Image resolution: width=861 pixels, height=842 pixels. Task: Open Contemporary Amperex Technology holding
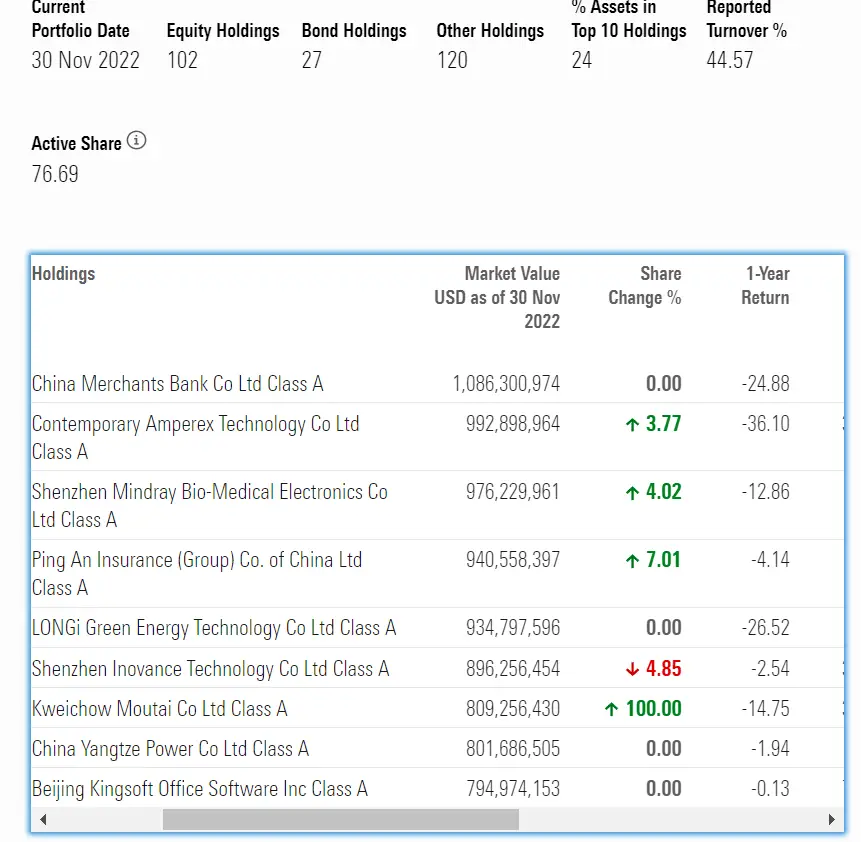pos(195,425)
